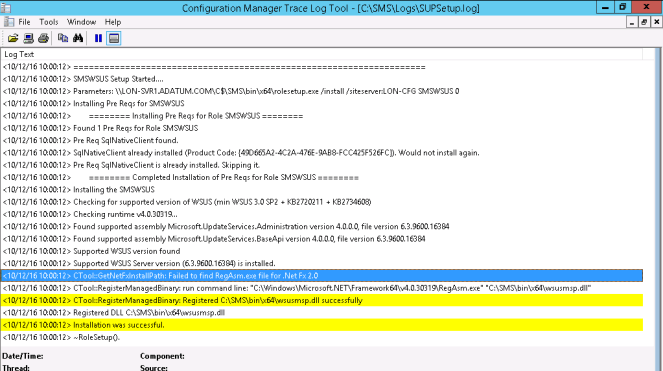The width and height of the screenshot is (663, 371).
Task: Open the File menu
Action: click(24, 22)
